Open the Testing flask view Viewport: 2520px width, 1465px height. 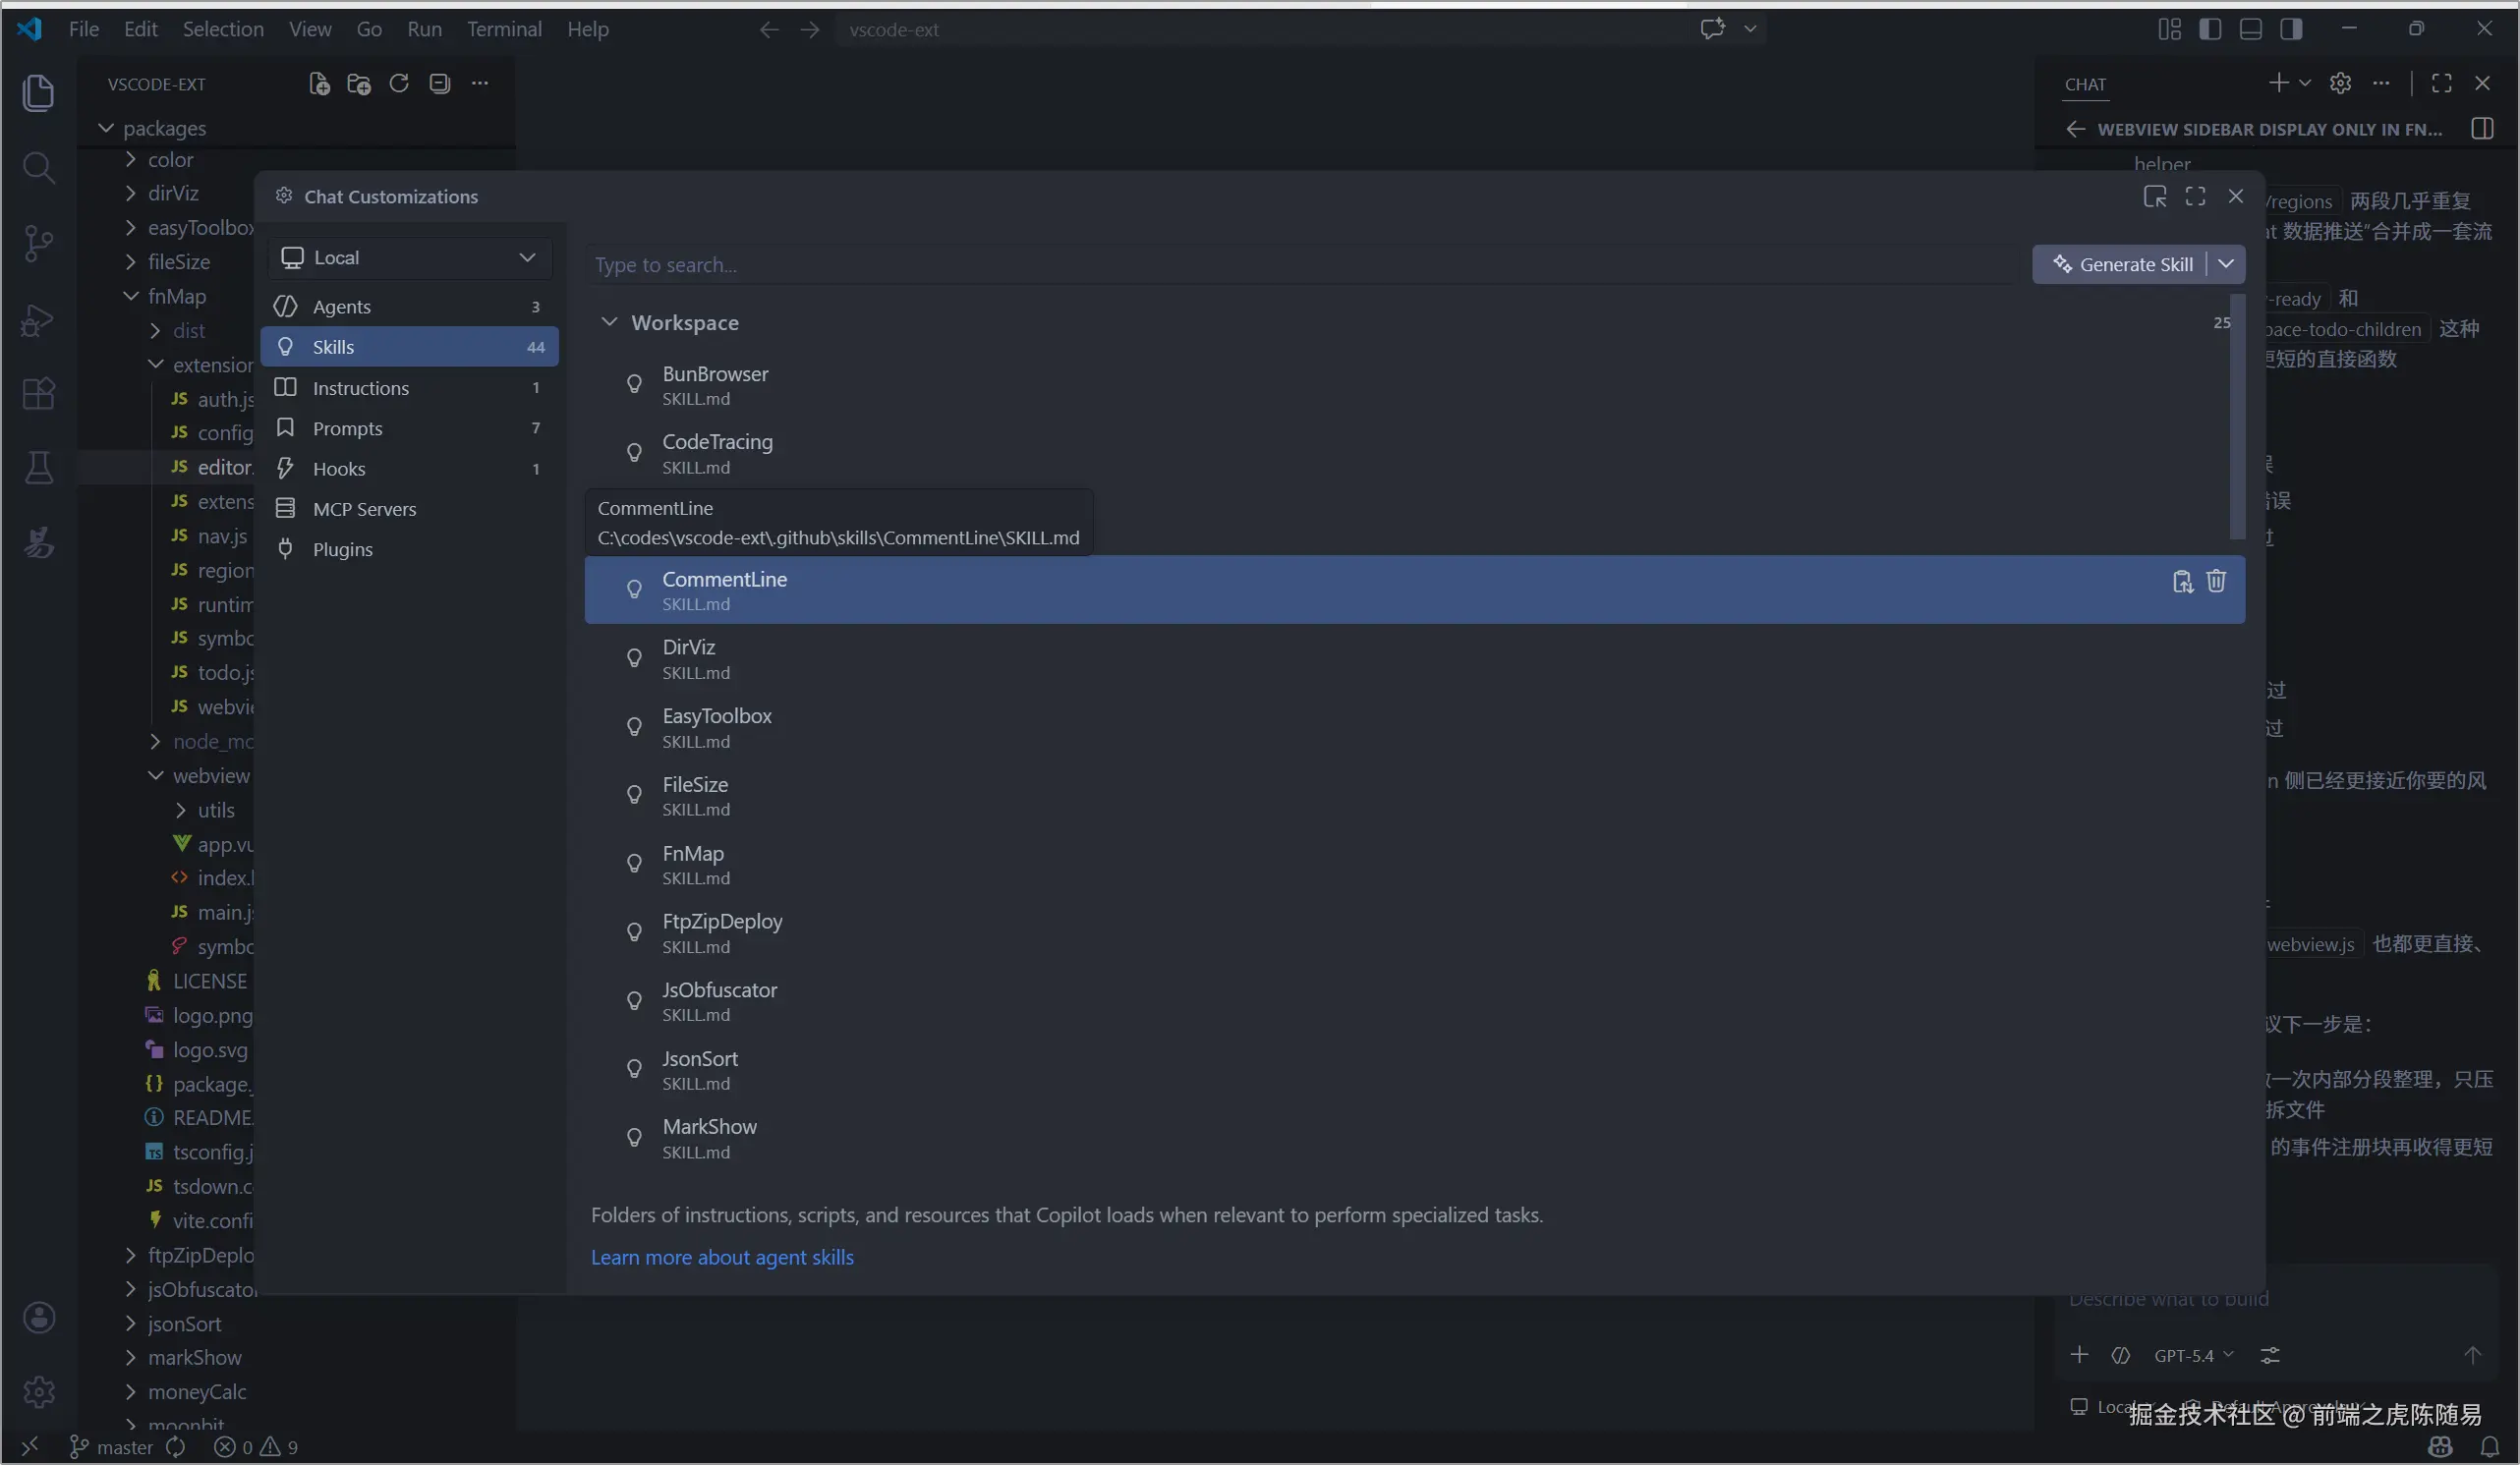point(38,467)
